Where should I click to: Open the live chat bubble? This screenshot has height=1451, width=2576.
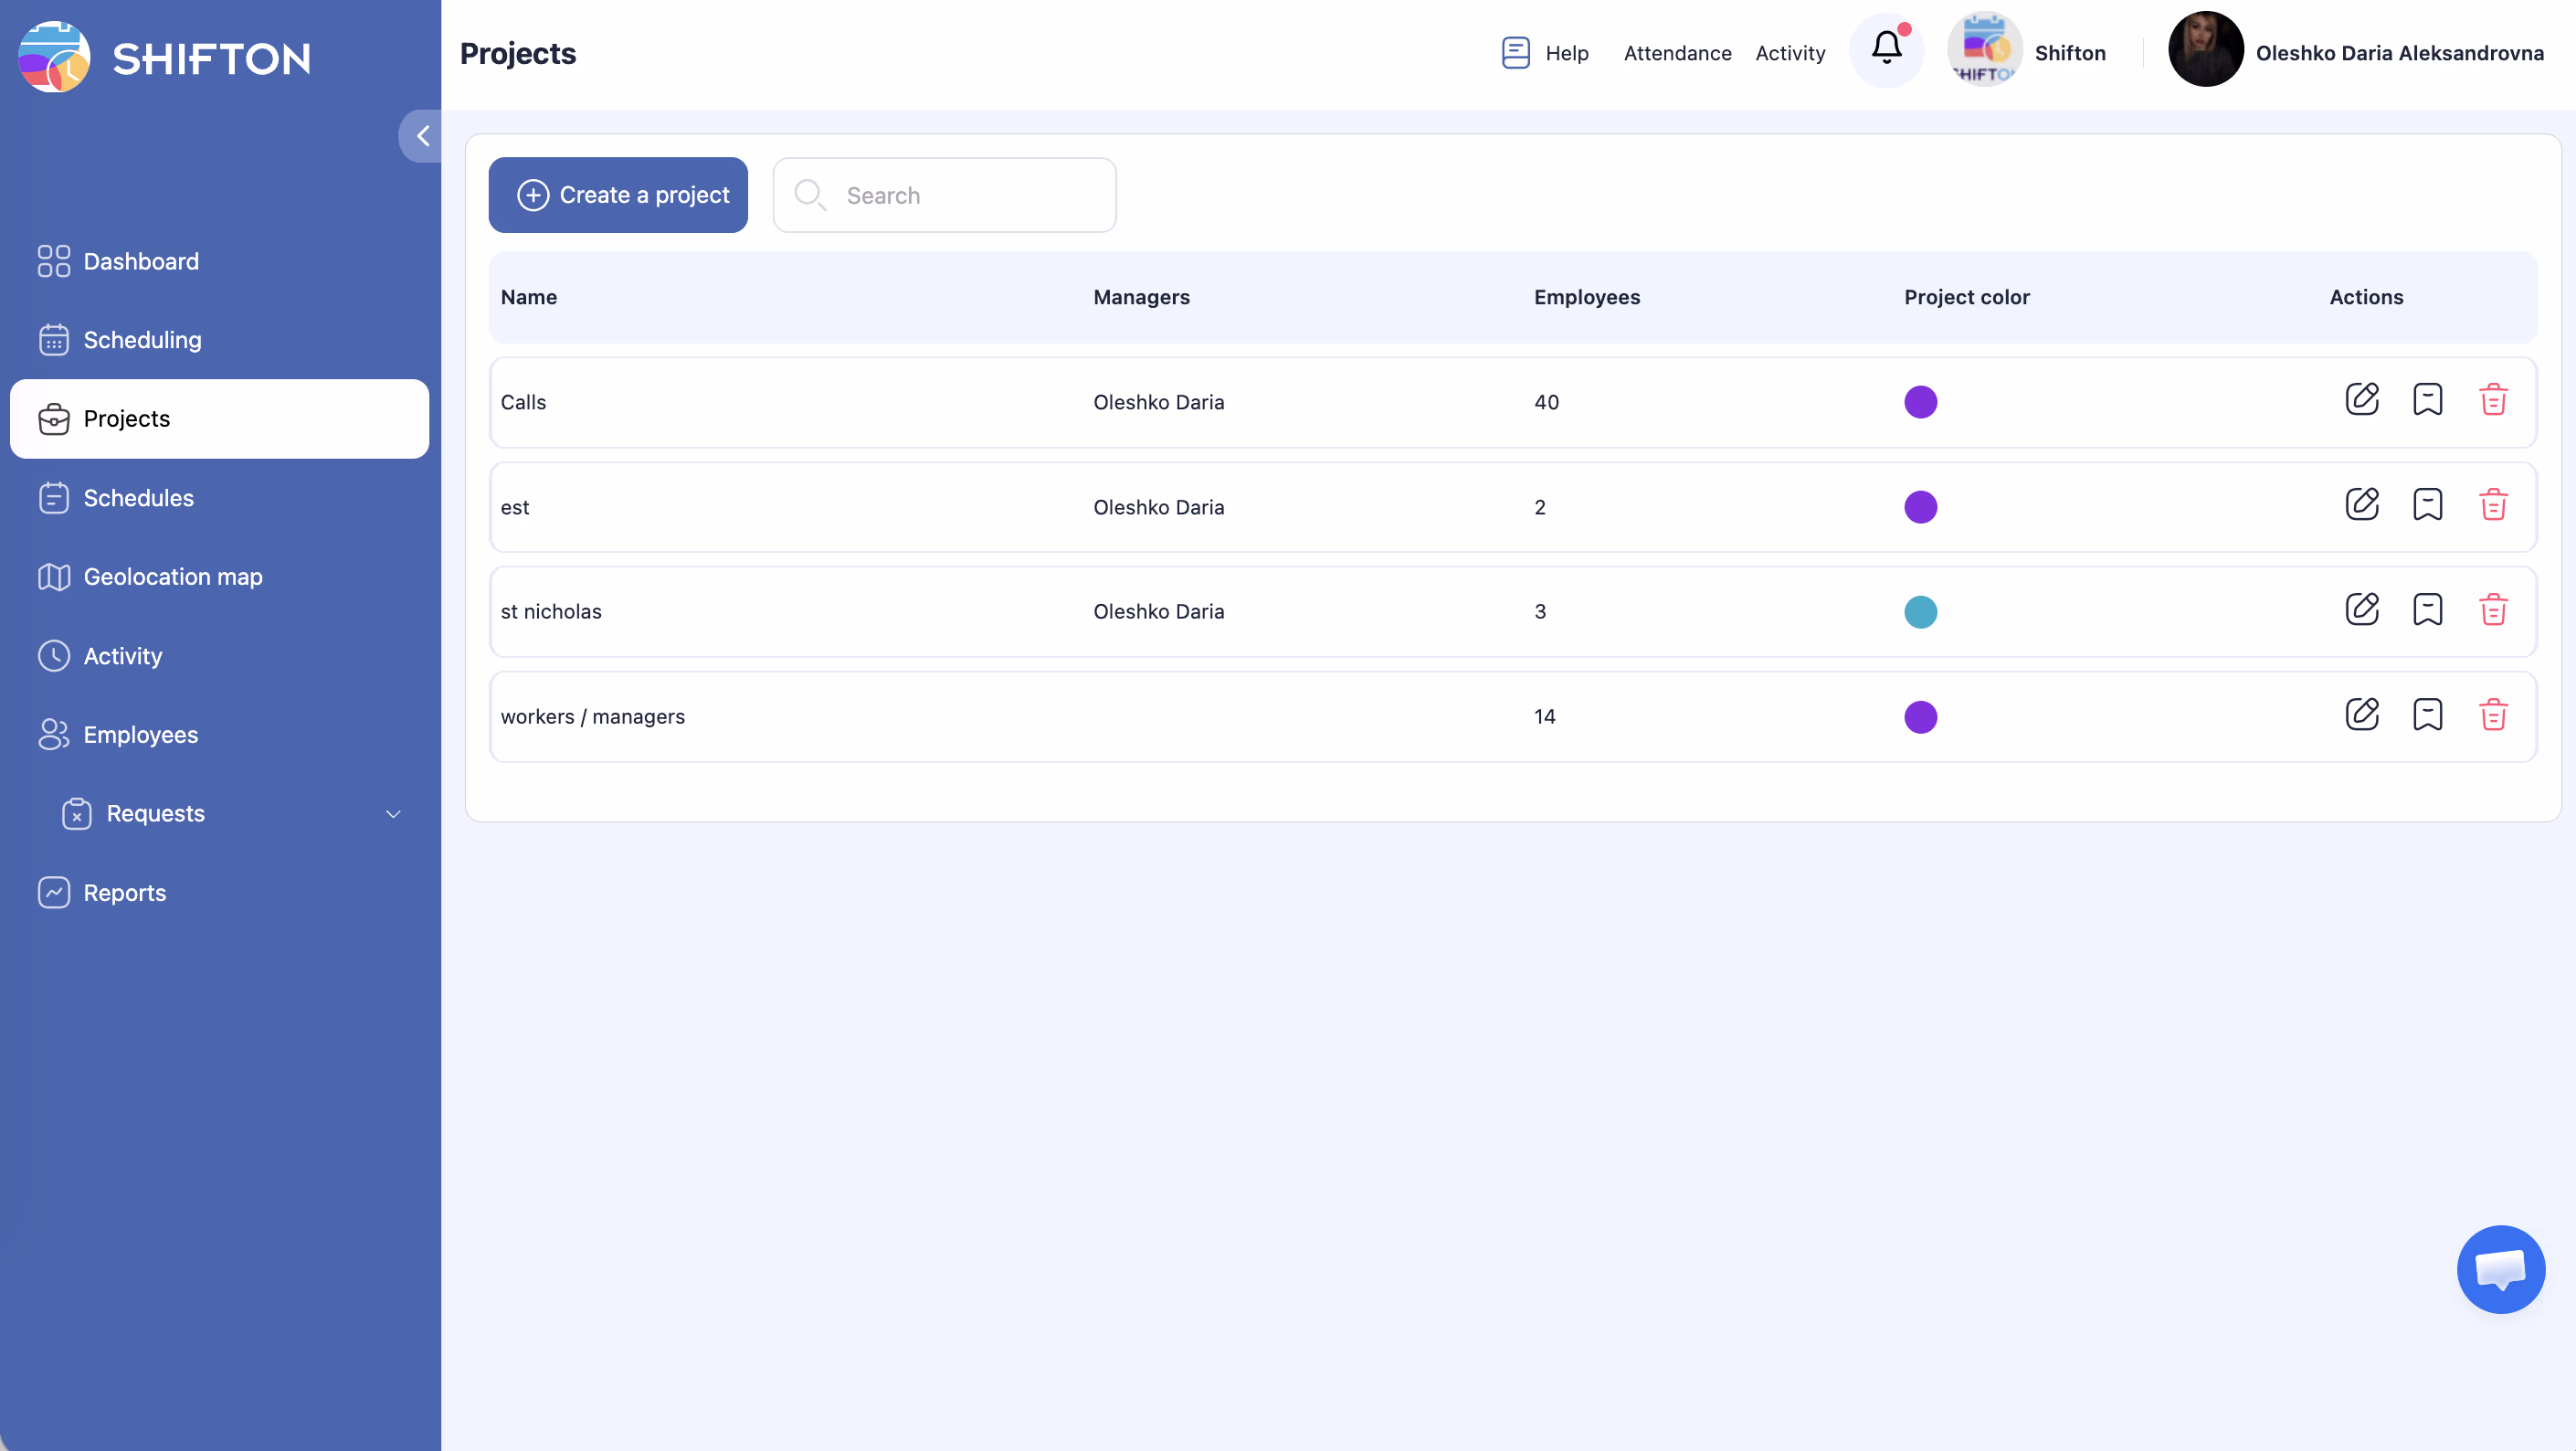2500,1269
